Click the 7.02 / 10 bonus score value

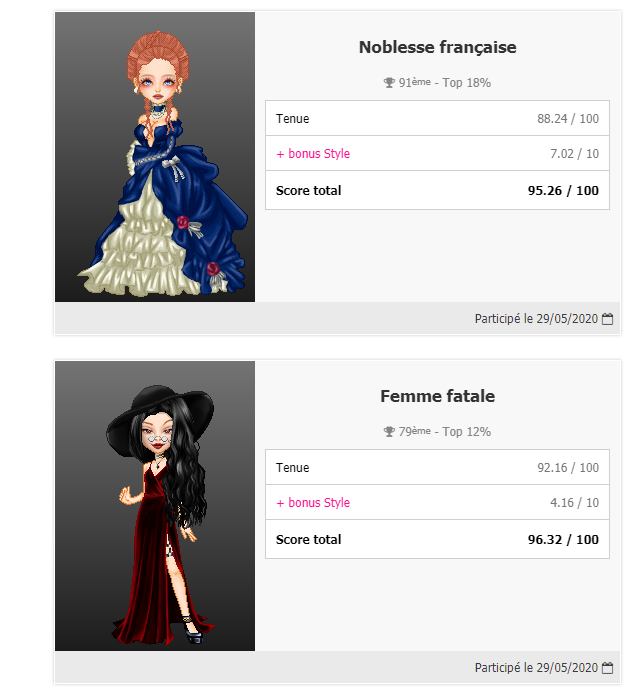click(575, 154)
